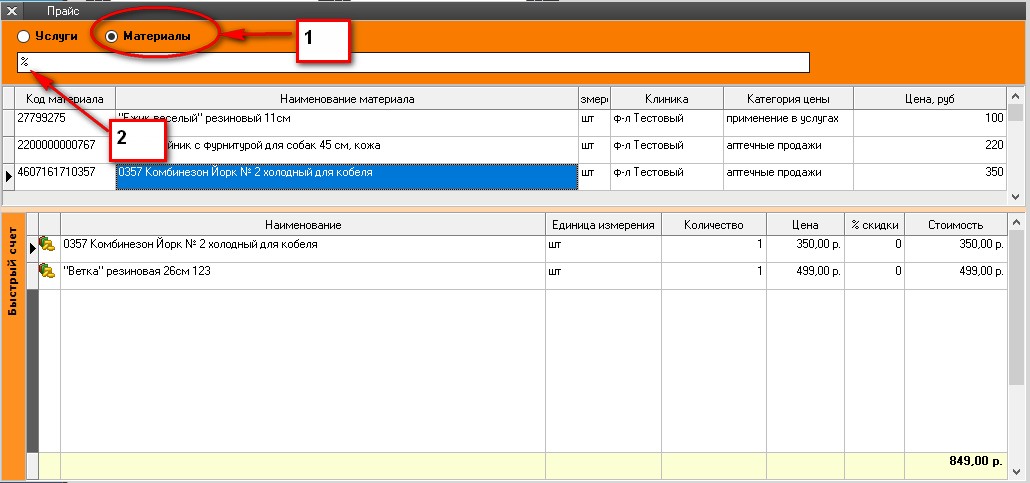Select the Материалы radio button
Image resolution: width=1030 pixels, height=483 pixels.
[111, 36]
